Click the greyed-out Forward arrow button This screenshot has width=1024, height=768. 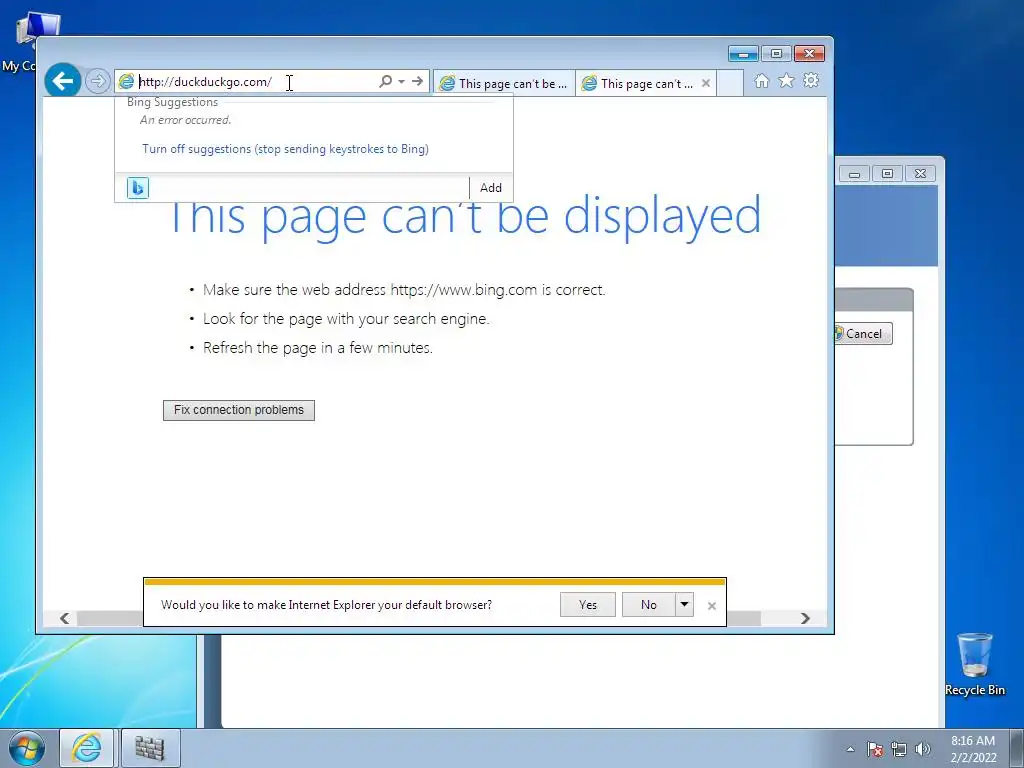(97, 81)
